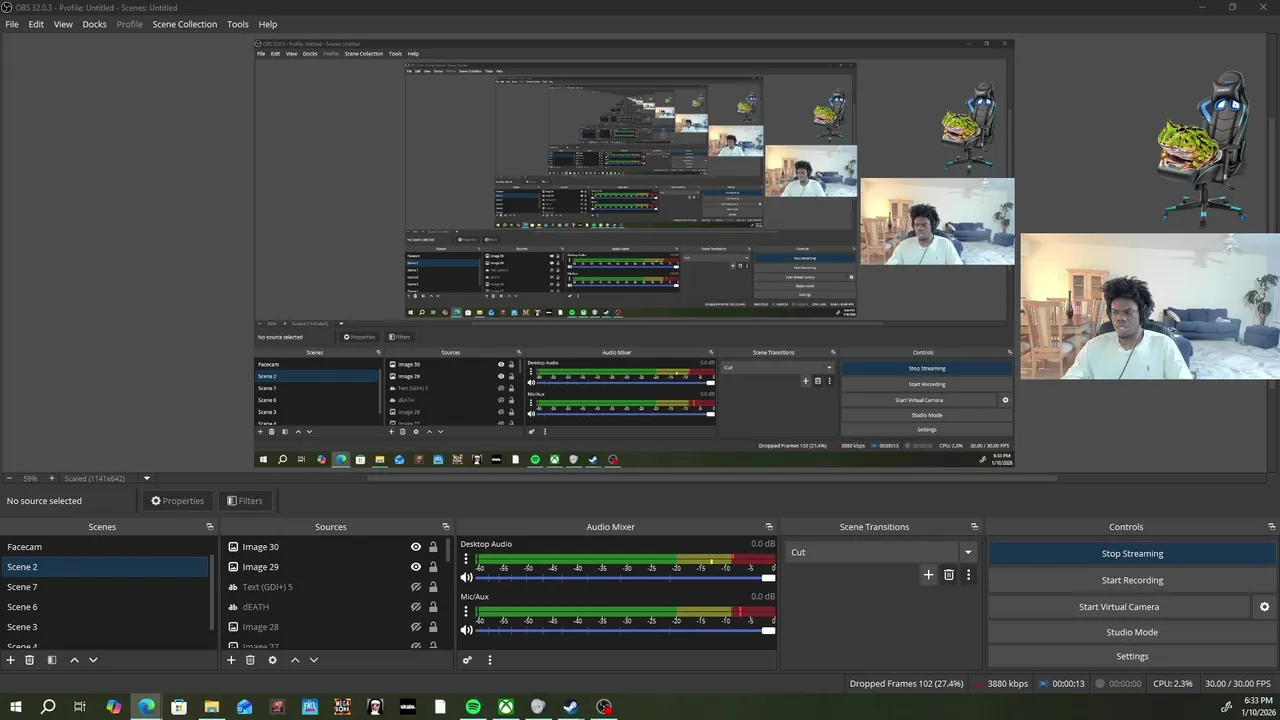The width and height of the screenshot is (1280, 720).
Task: Open the View menu
Action: coord(63,24)
